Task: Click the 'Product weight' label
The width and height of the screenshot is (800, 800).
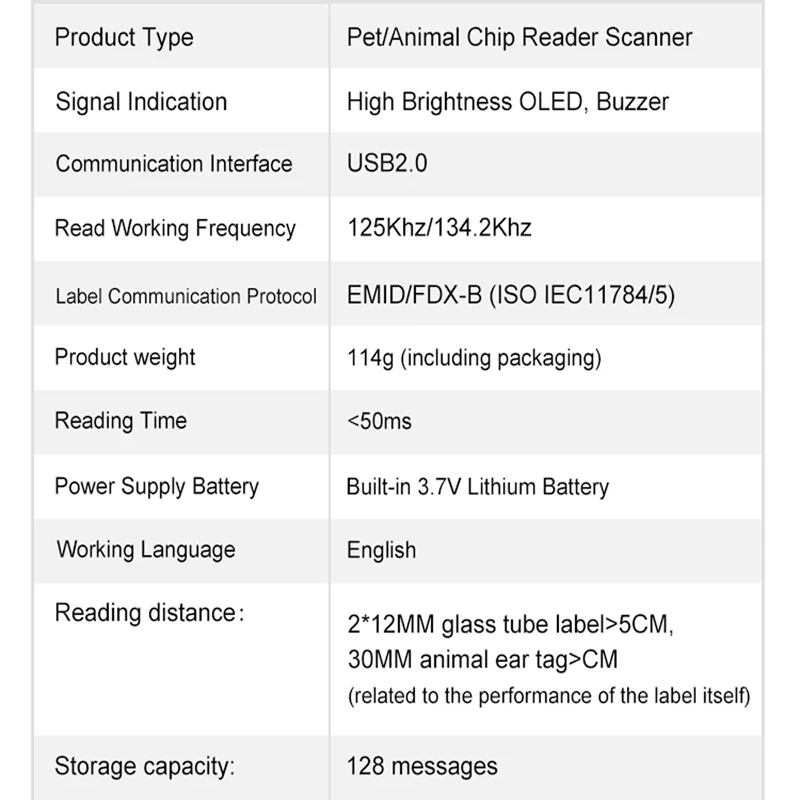Action: point(125,357)
